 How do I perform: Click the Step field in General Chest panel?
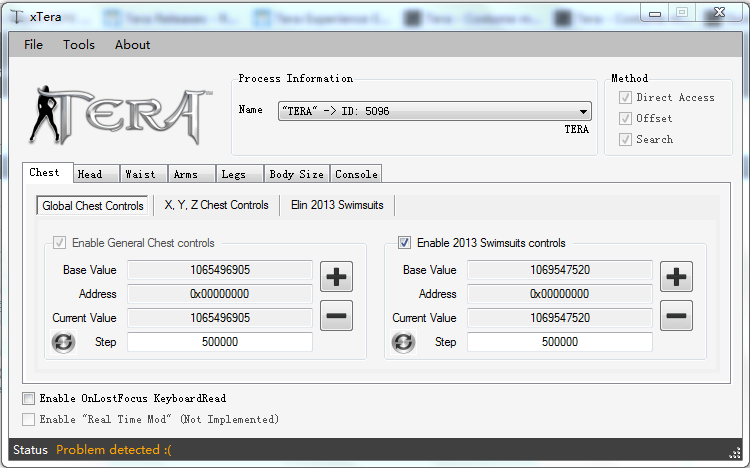pyautogui.click(x=220, y=342)
